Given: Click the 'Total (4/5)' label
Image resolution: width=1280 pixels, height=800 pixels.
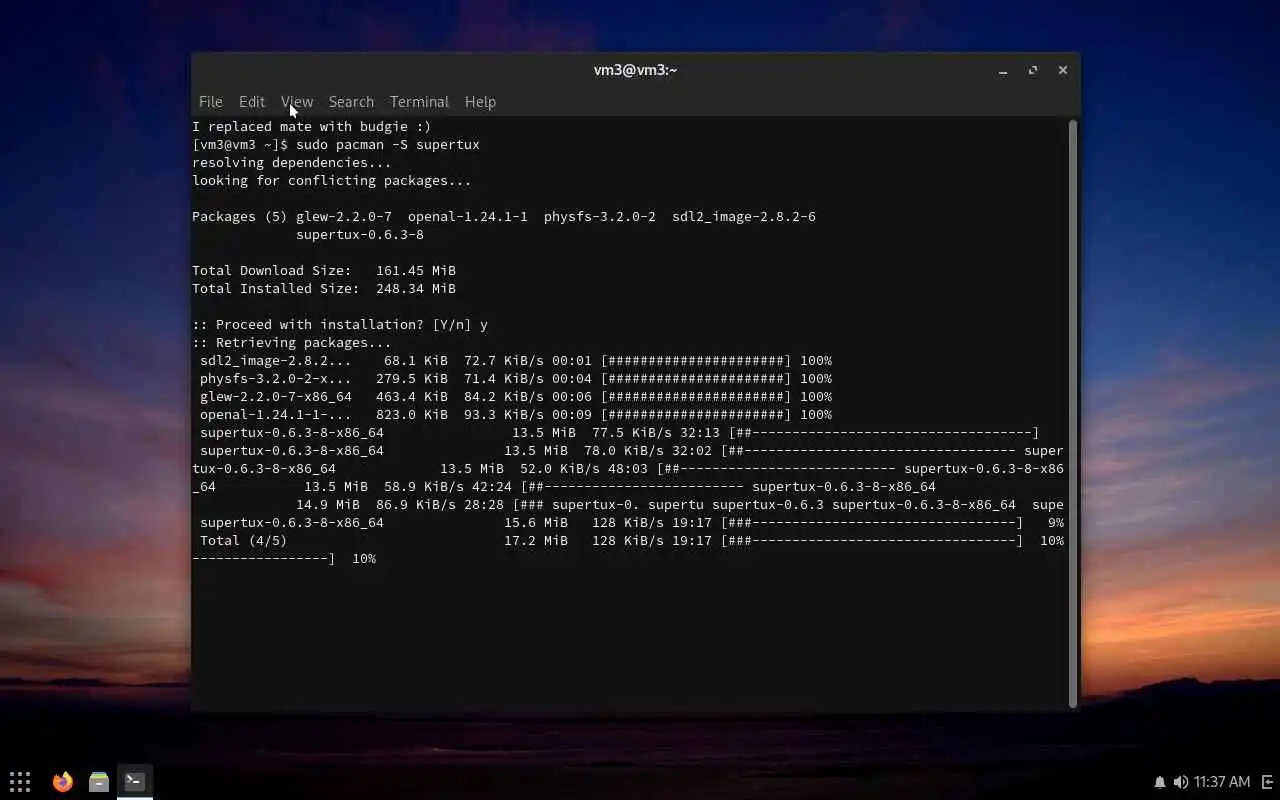Looking at the screenshot, I should click(244, 541).
